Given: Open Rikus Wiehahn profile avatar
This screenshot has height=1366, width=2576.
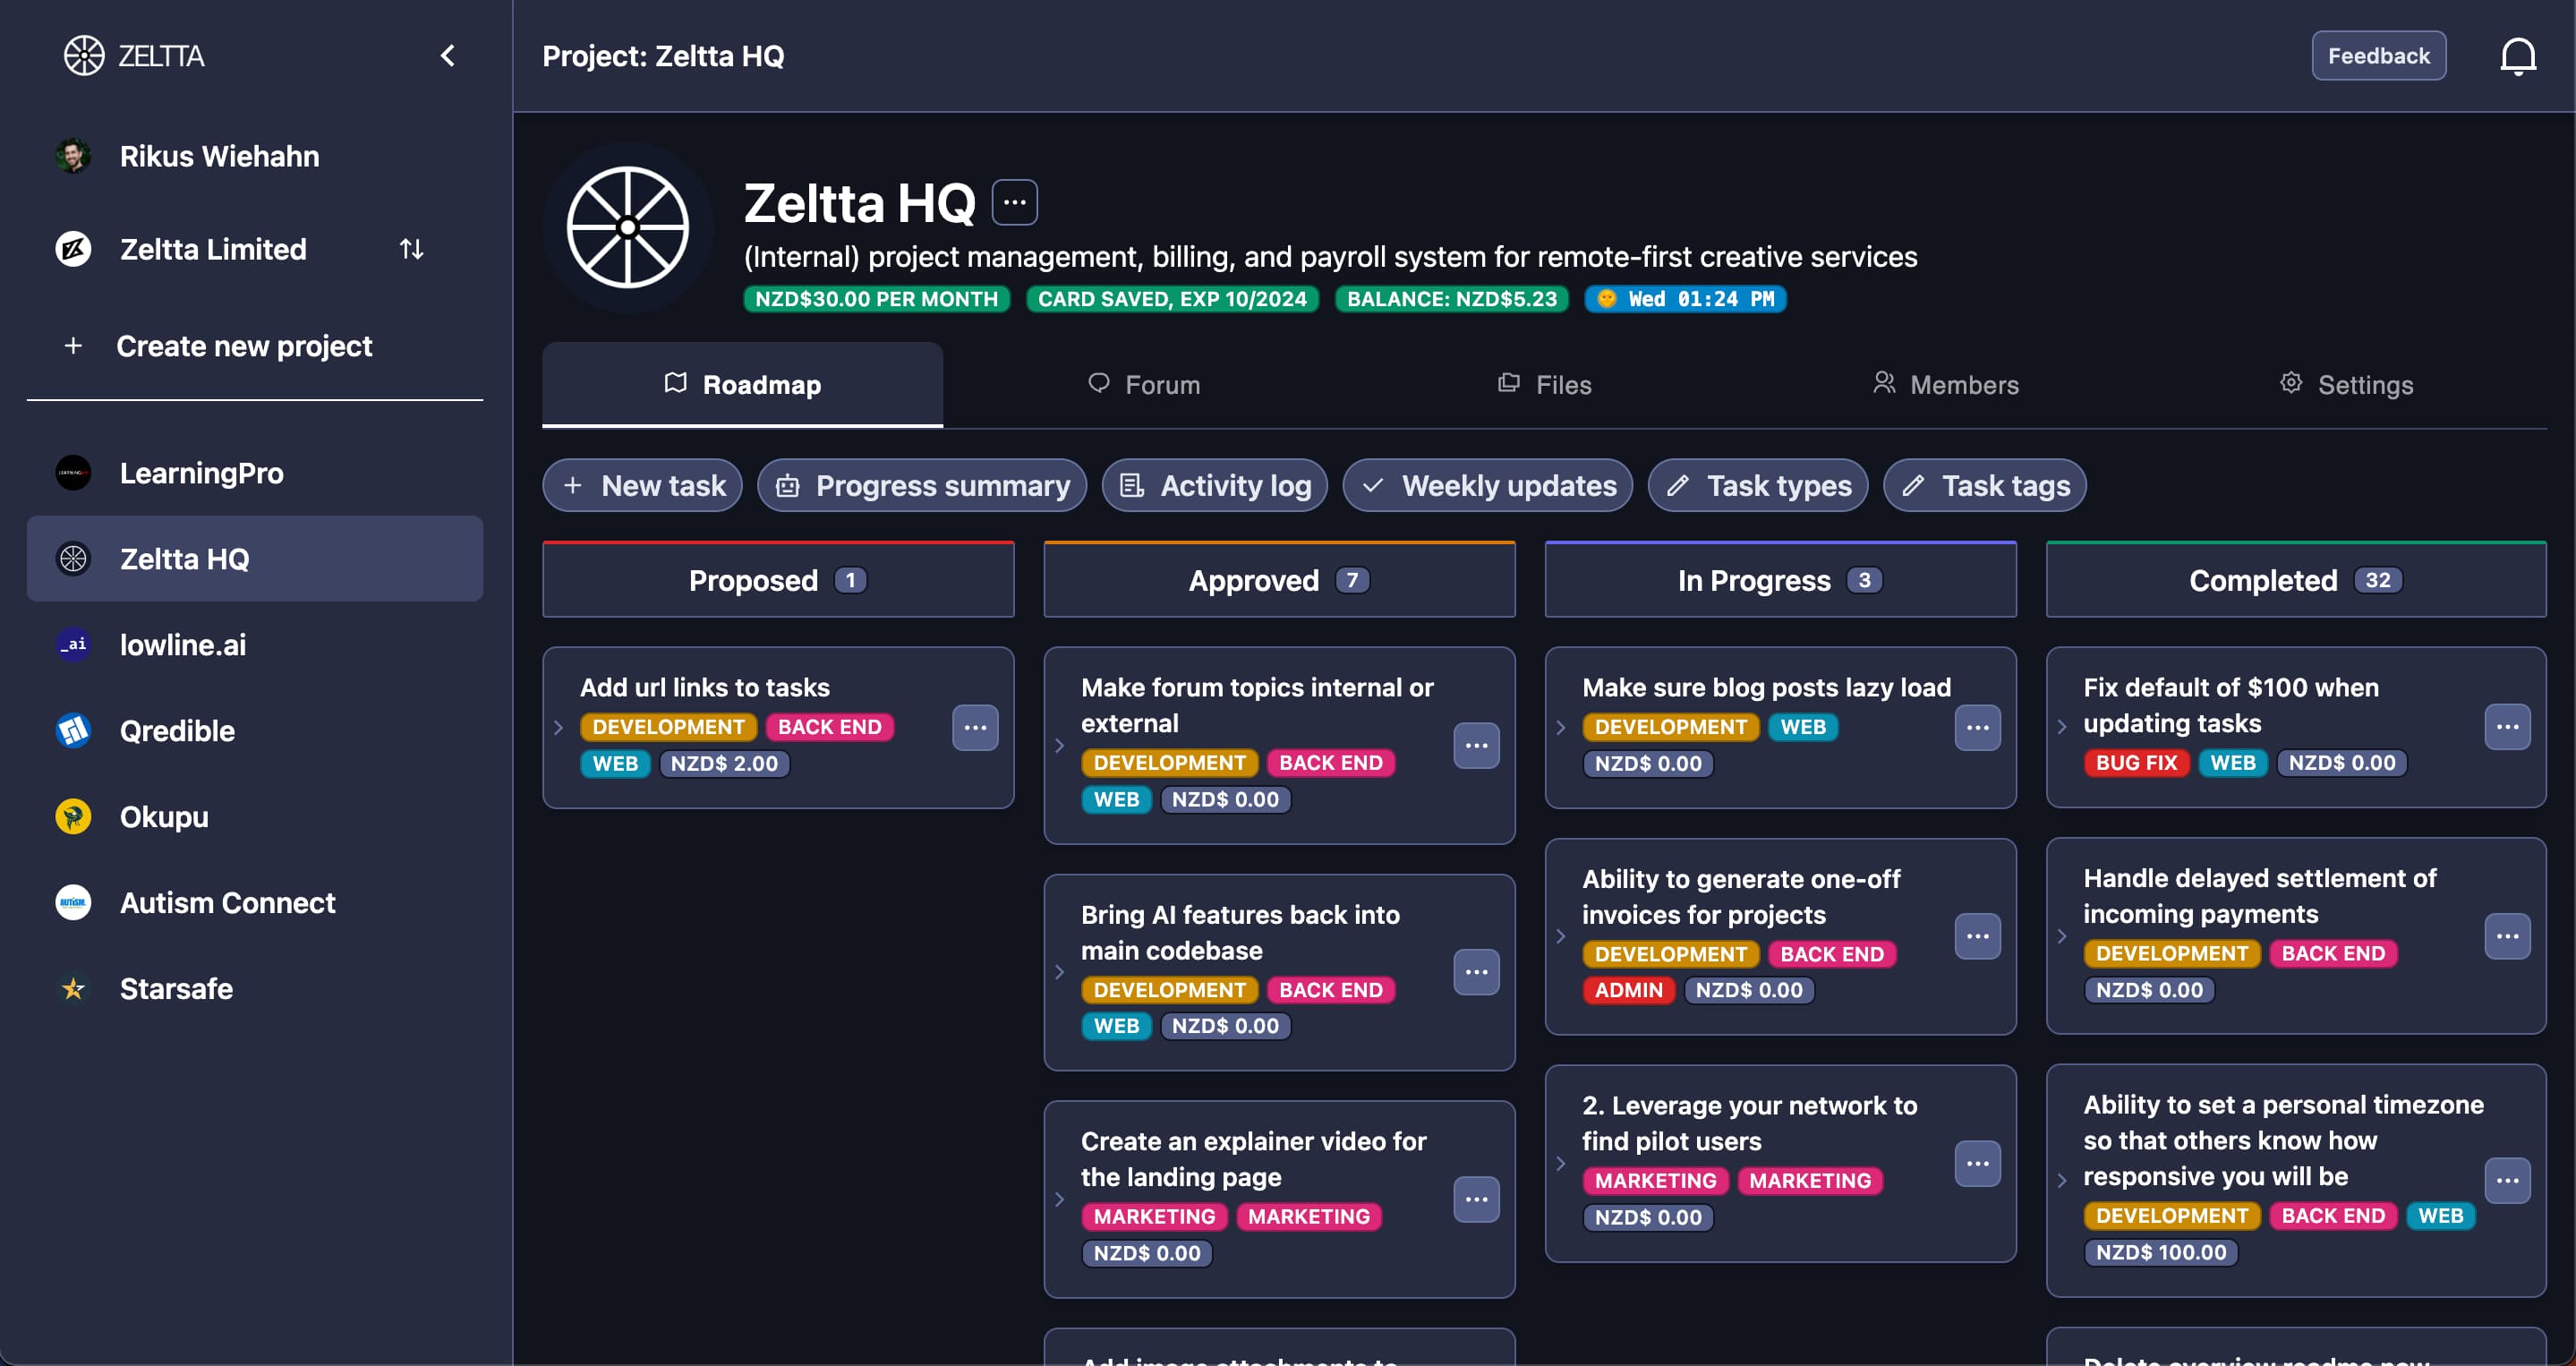Looking at the screenshot, I should pyautogui.click(x=73, y=156).
